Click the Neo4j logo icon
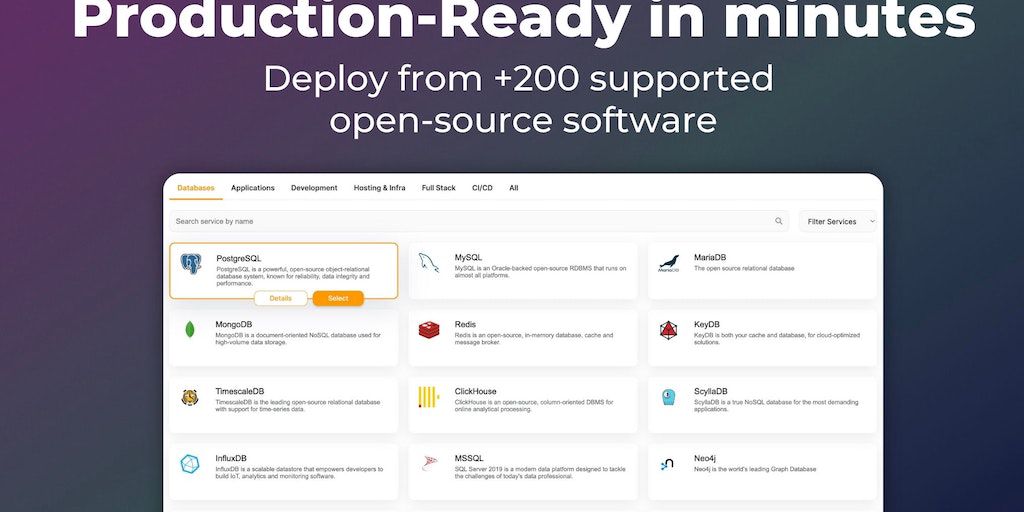1024x512 pixels. 667,464
